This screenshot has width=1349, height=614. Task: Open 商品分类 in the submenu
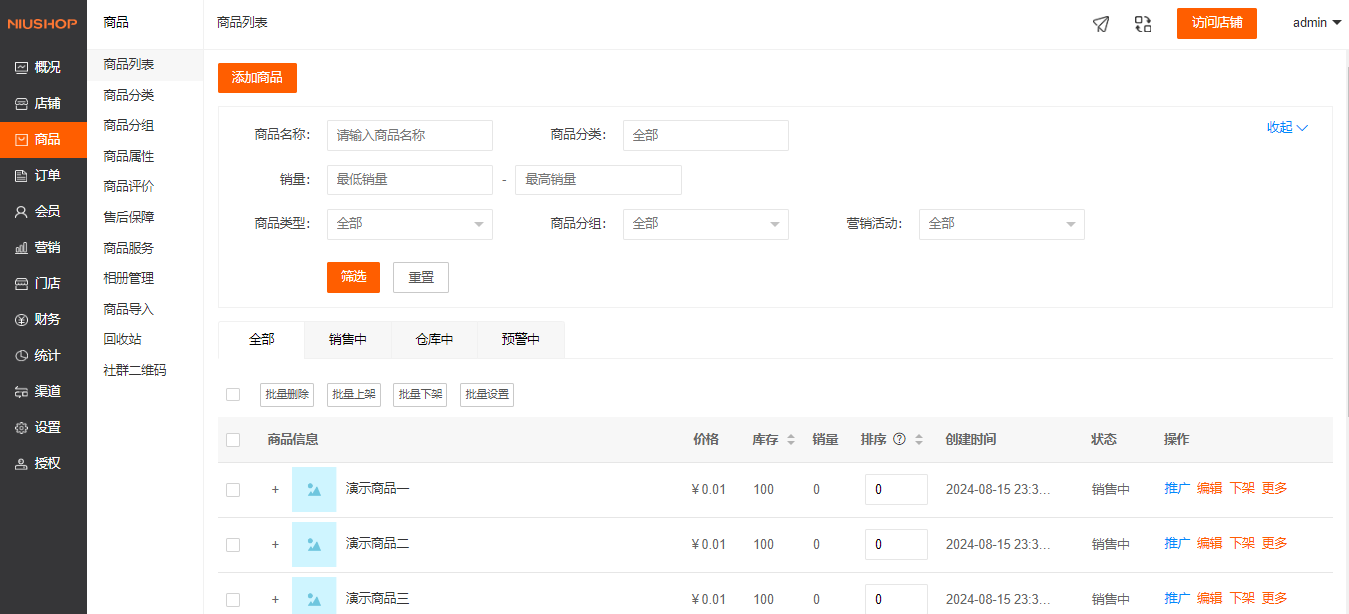pos(128,95)
